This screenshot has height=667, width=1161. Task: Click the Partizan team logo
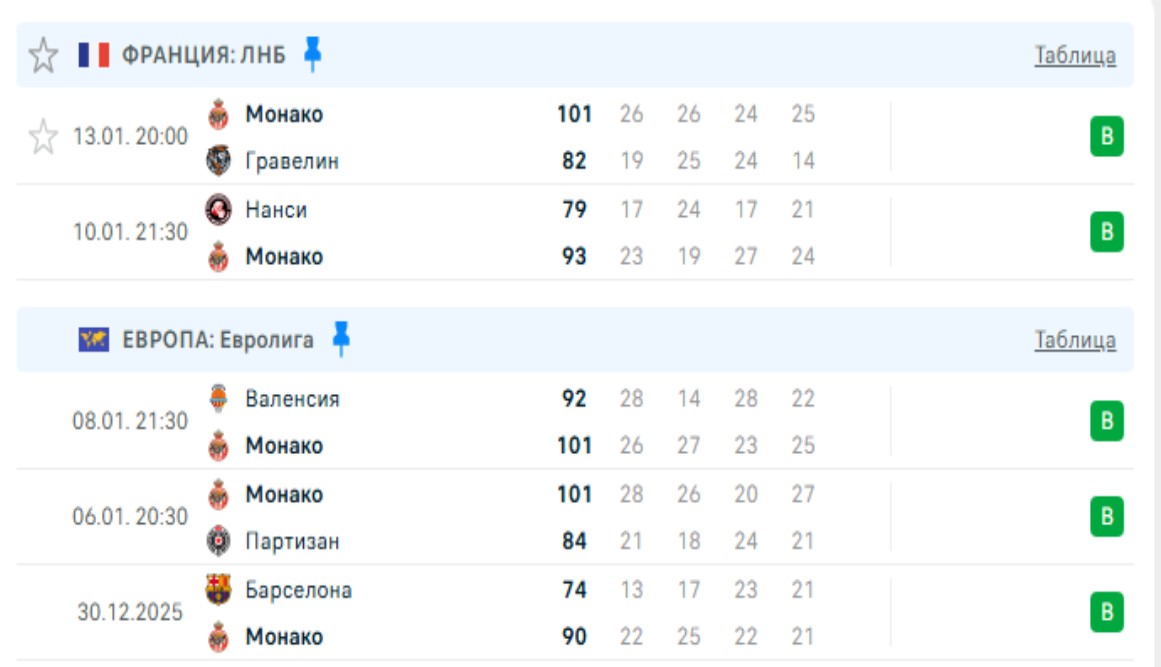[x=218, y=541]
